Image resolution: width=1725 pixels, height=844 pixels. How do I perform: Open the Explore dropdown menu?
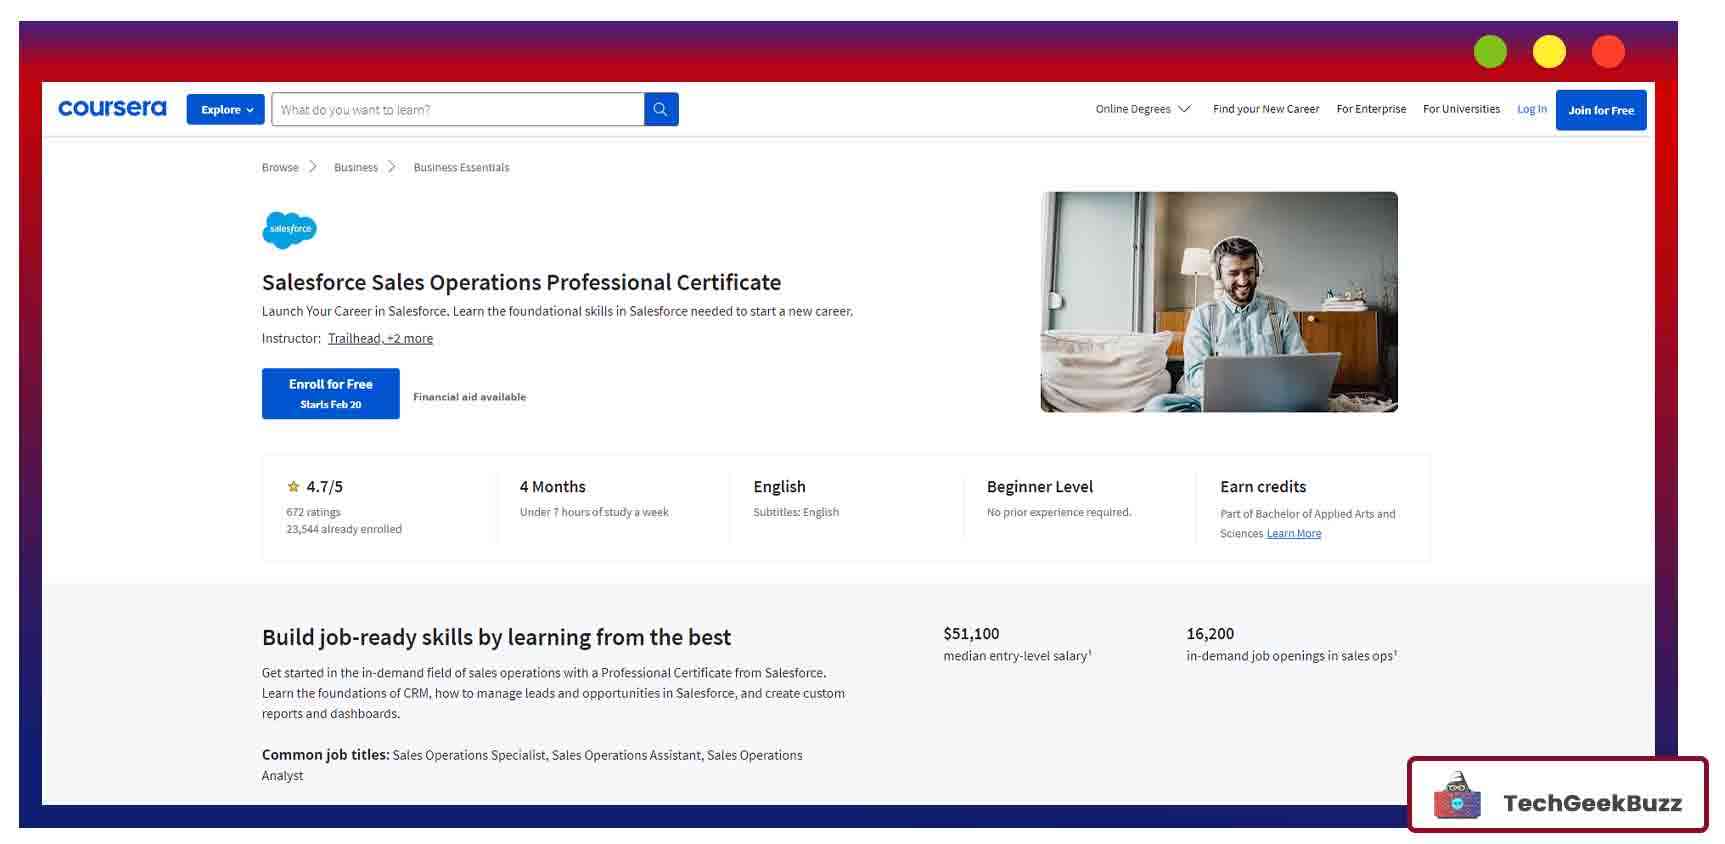226,110
